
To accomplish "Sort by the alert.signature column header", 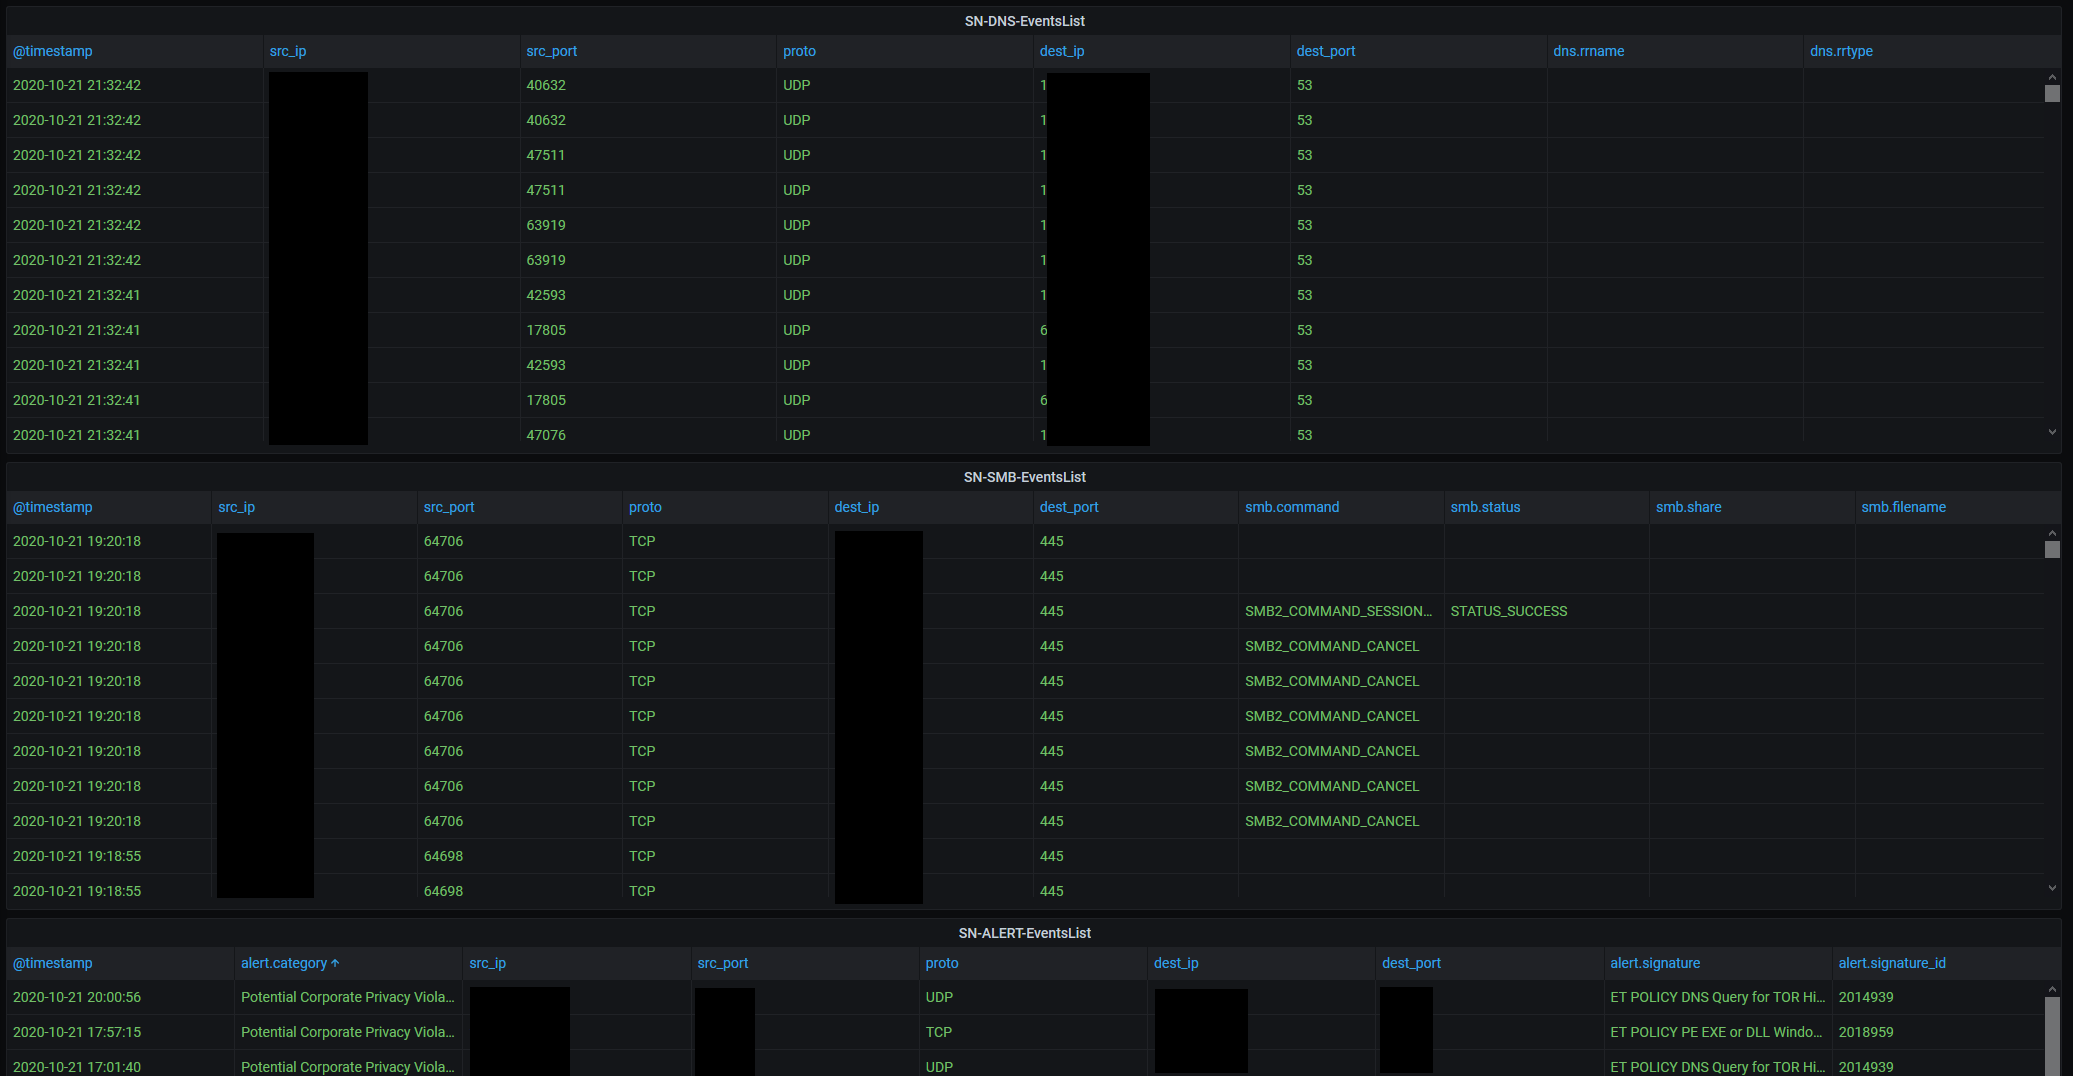I will 1655,963.
